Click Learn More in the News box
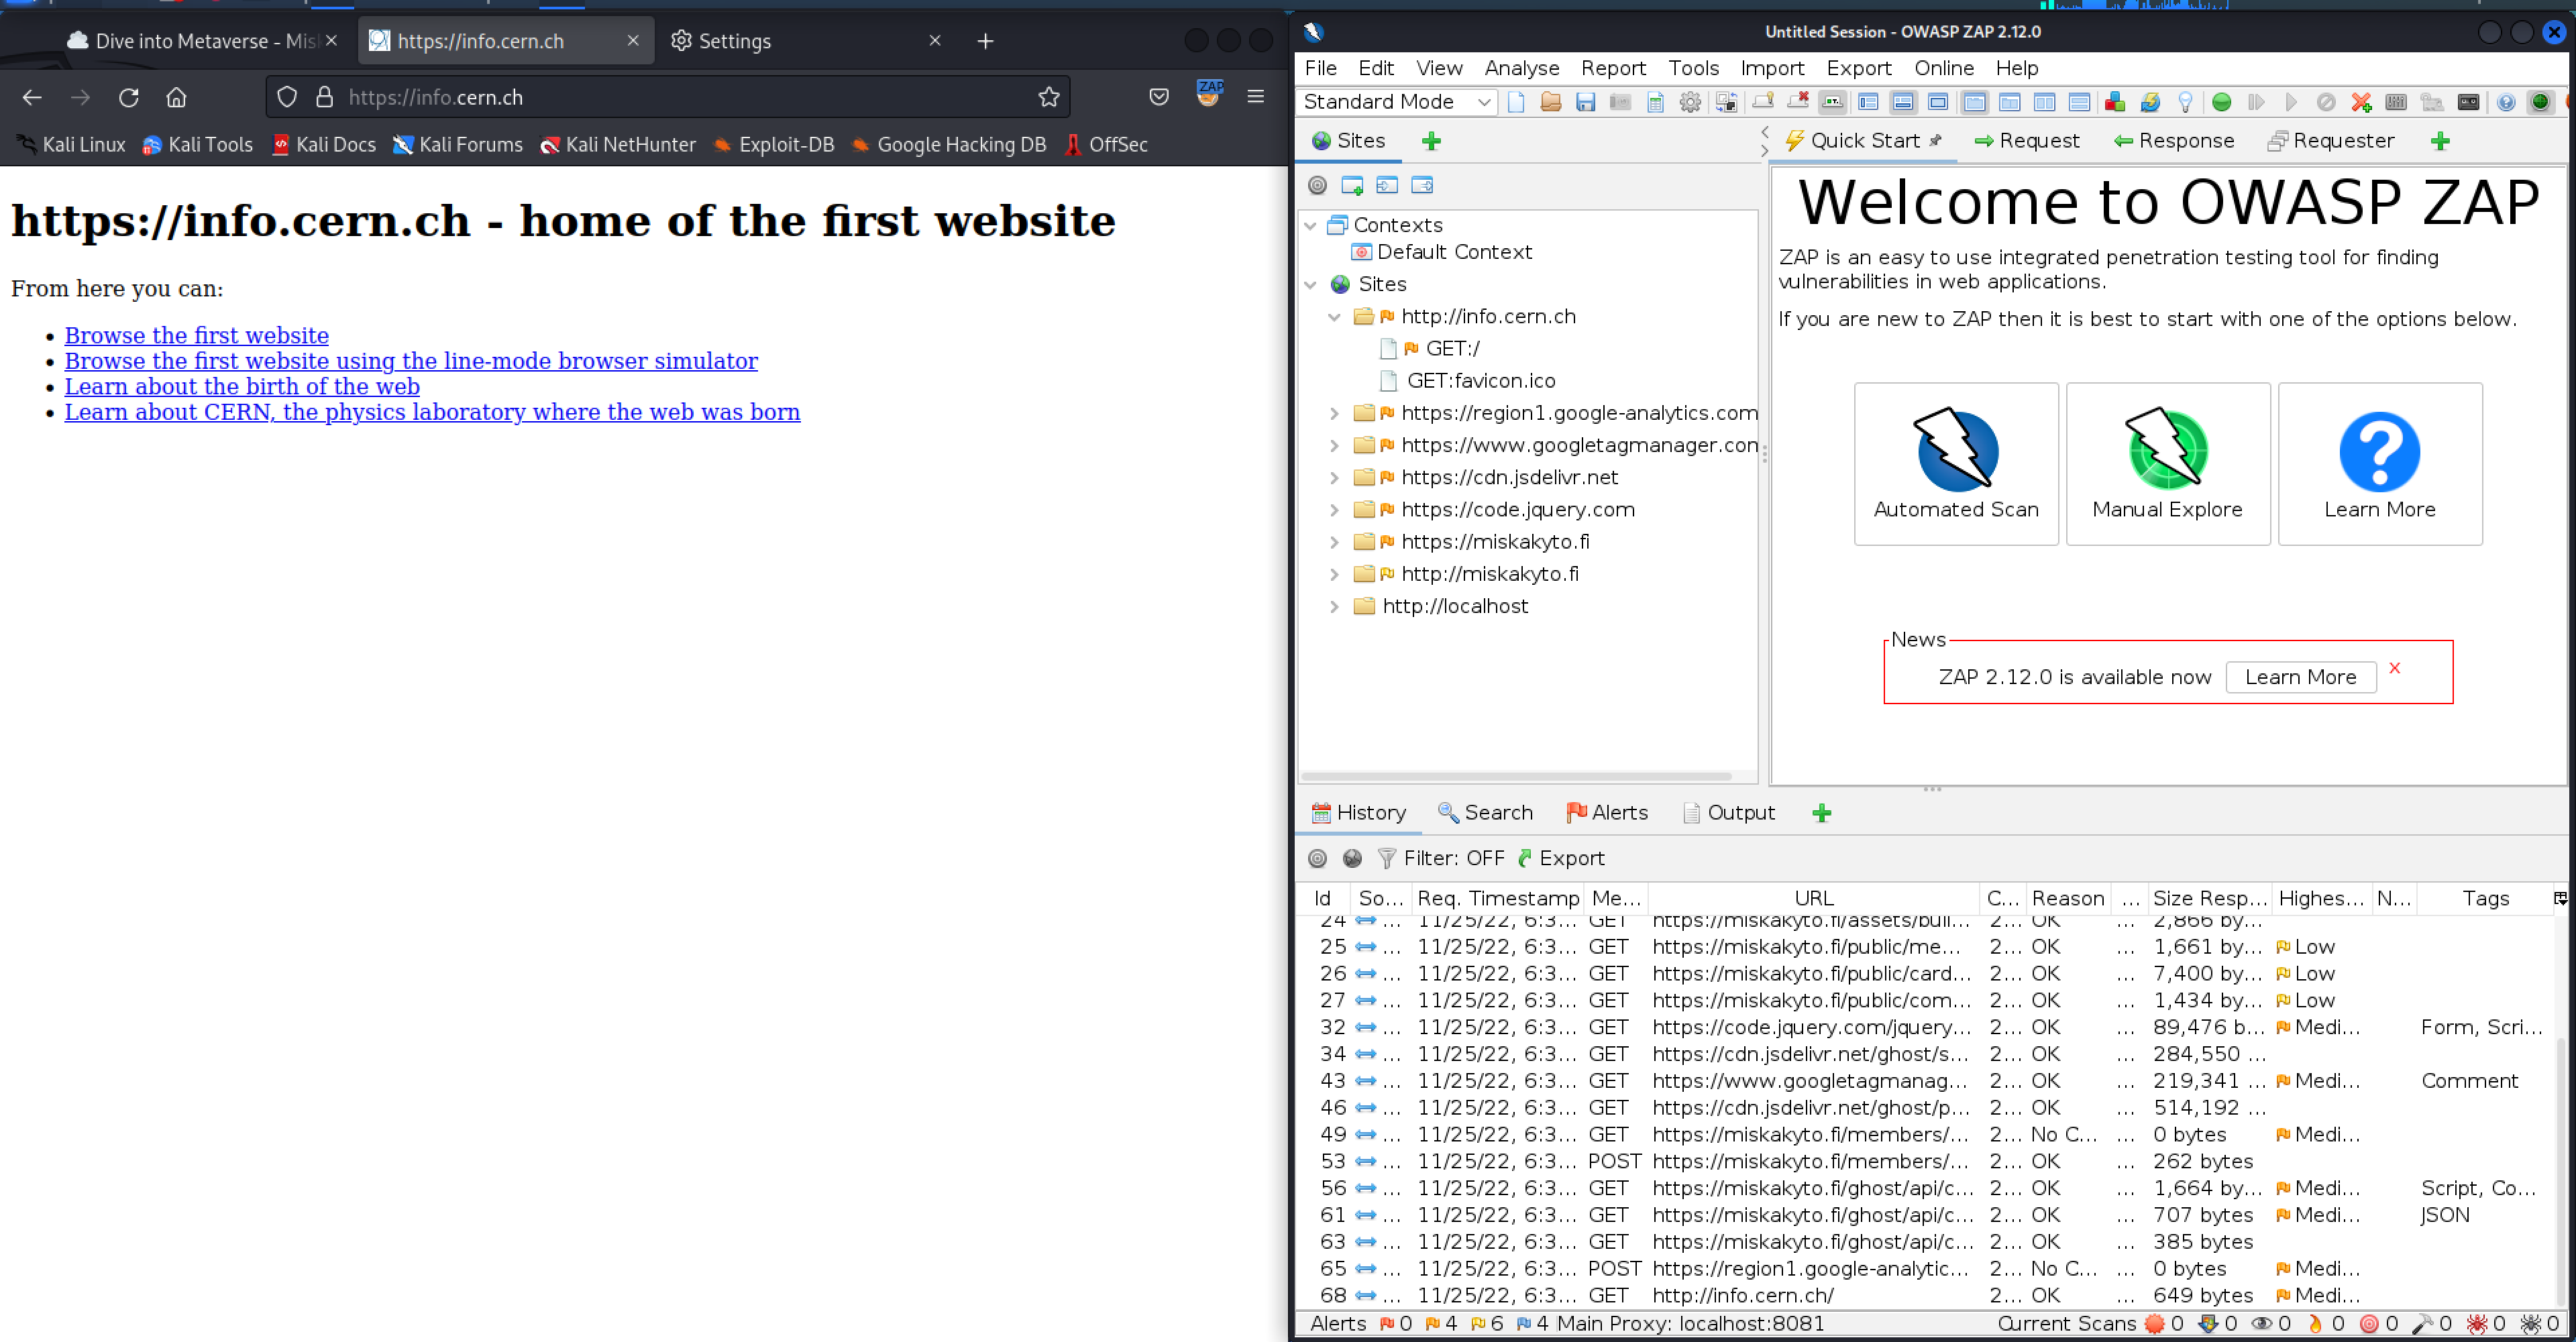The width and height of the screenshot is (2576, 1342). (x=2300, y=677)
